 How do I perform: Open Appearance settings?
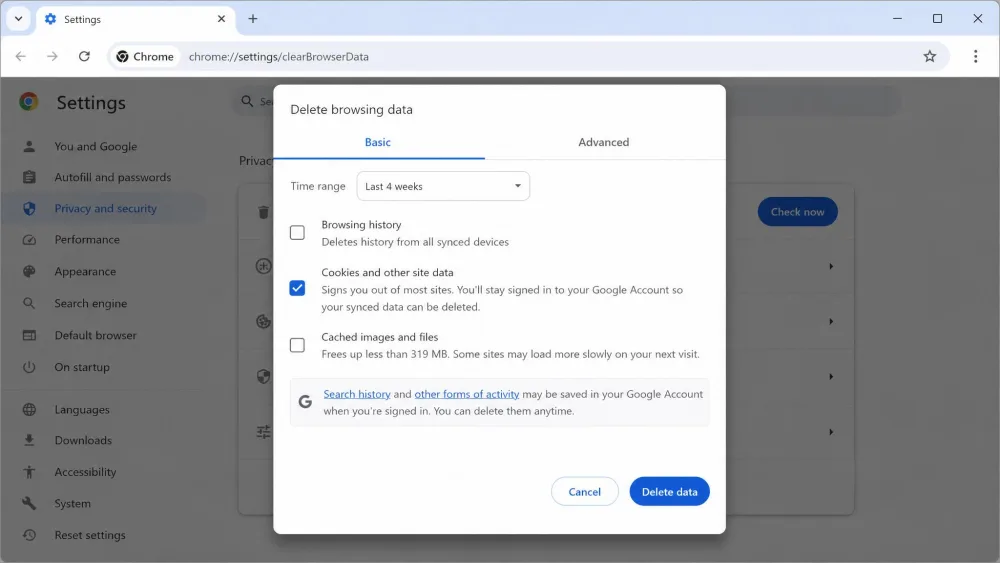click(85, 272)
